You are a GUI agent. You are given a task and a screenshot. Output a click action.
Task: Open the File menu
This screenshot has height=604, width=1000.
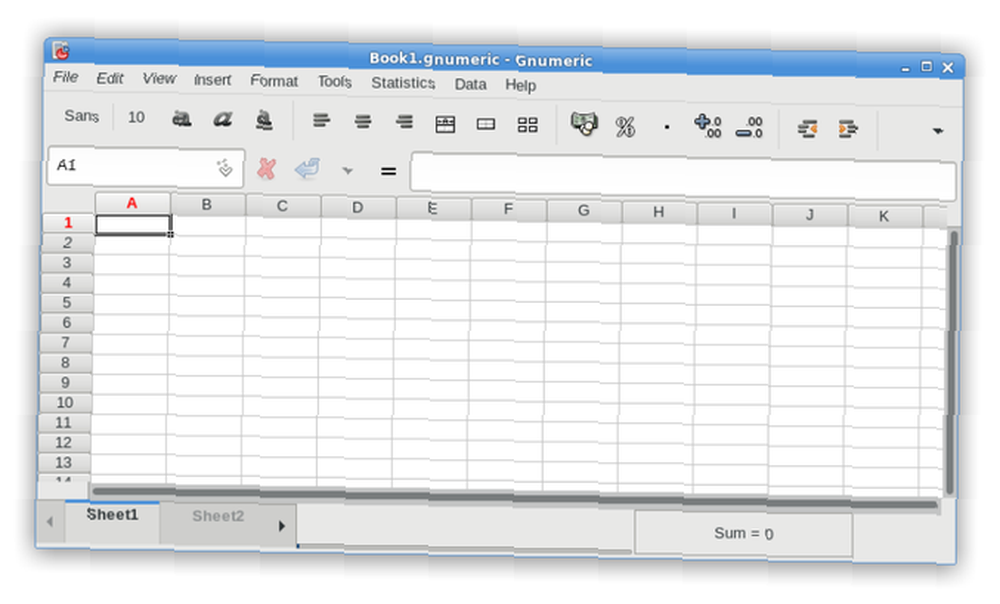coord(65,77)
